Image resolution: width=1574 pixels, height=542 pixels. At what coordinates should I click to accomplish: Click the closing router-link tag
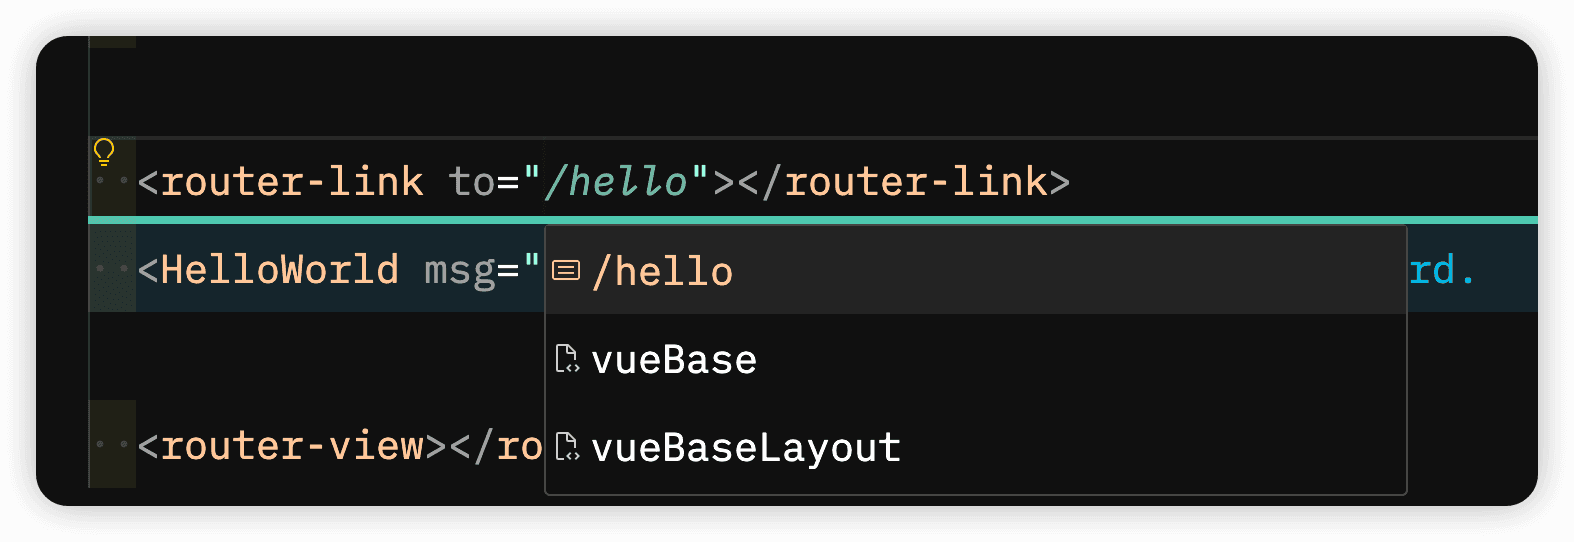click(915, 182)
